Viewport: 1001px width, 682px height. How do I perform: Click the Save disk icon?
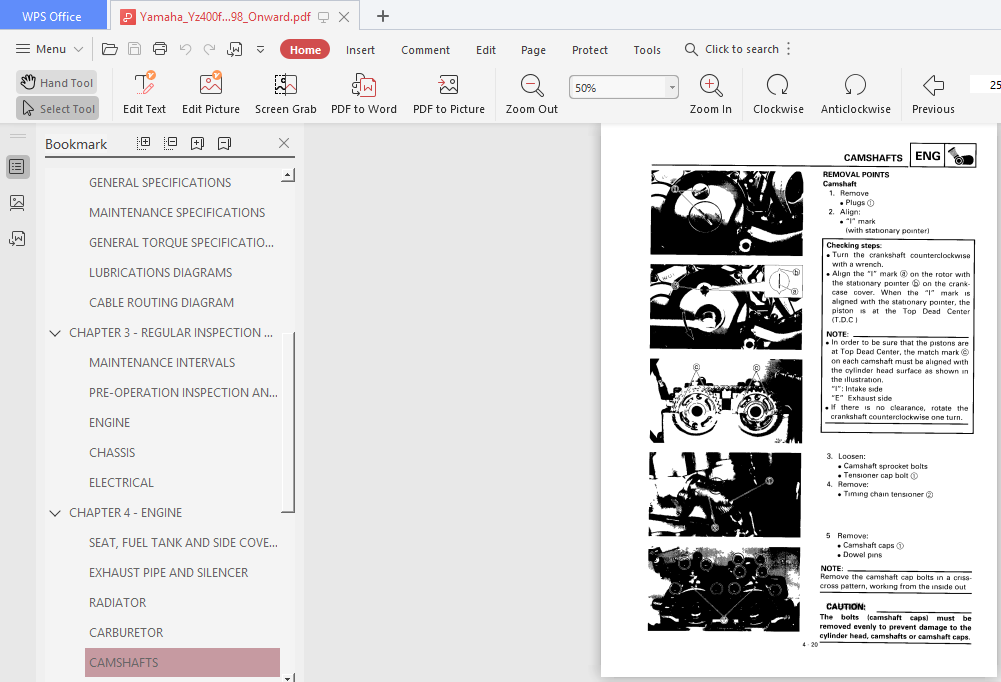[x=135, y=49]
